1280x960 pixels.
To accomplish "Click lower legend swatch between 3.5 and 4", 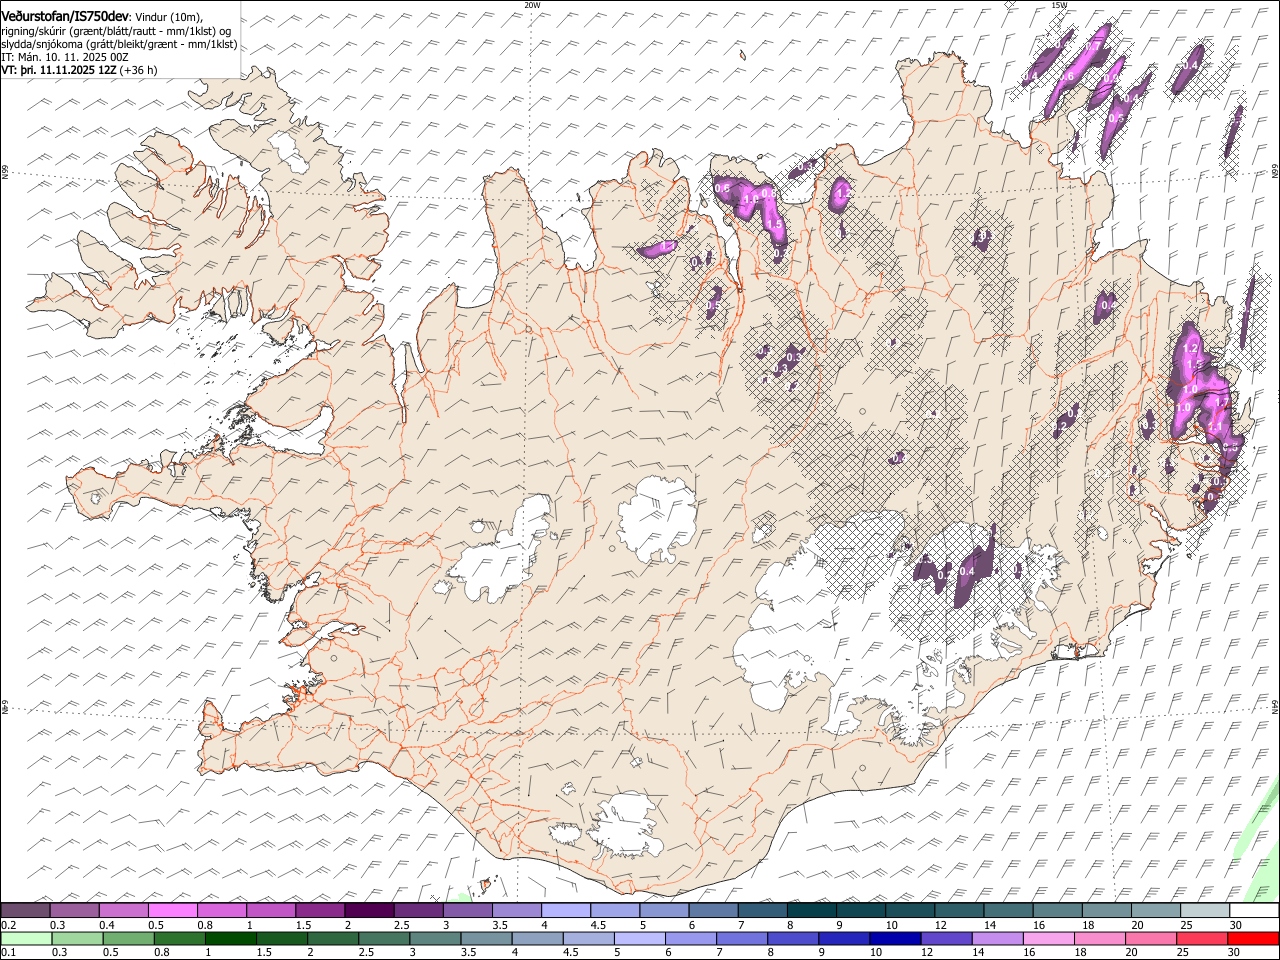I will click(486, 938).
